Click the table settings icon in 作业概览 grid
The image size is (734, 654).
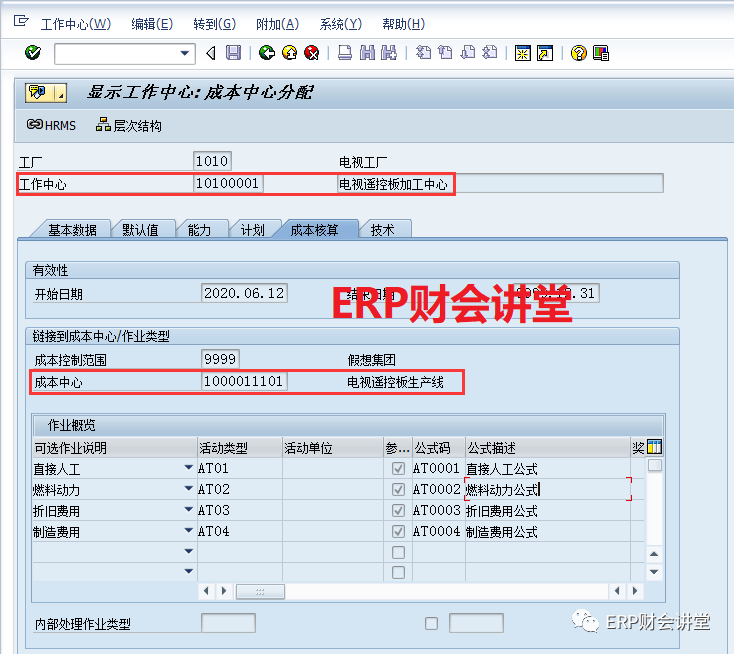pos(655,447)
